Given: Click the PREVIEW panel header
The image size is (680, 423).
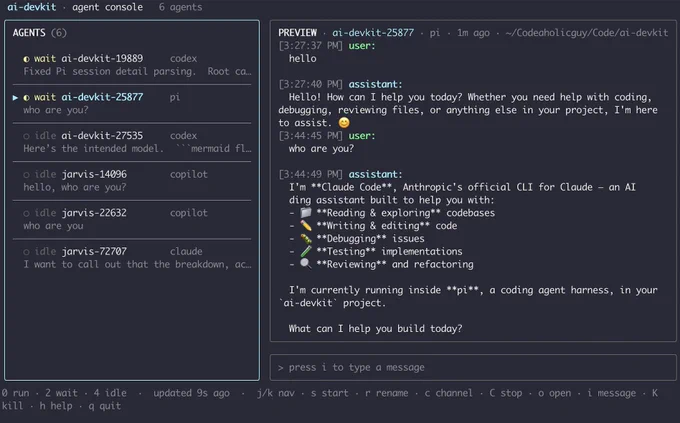Looking at the screenshot, I should 298,33.
